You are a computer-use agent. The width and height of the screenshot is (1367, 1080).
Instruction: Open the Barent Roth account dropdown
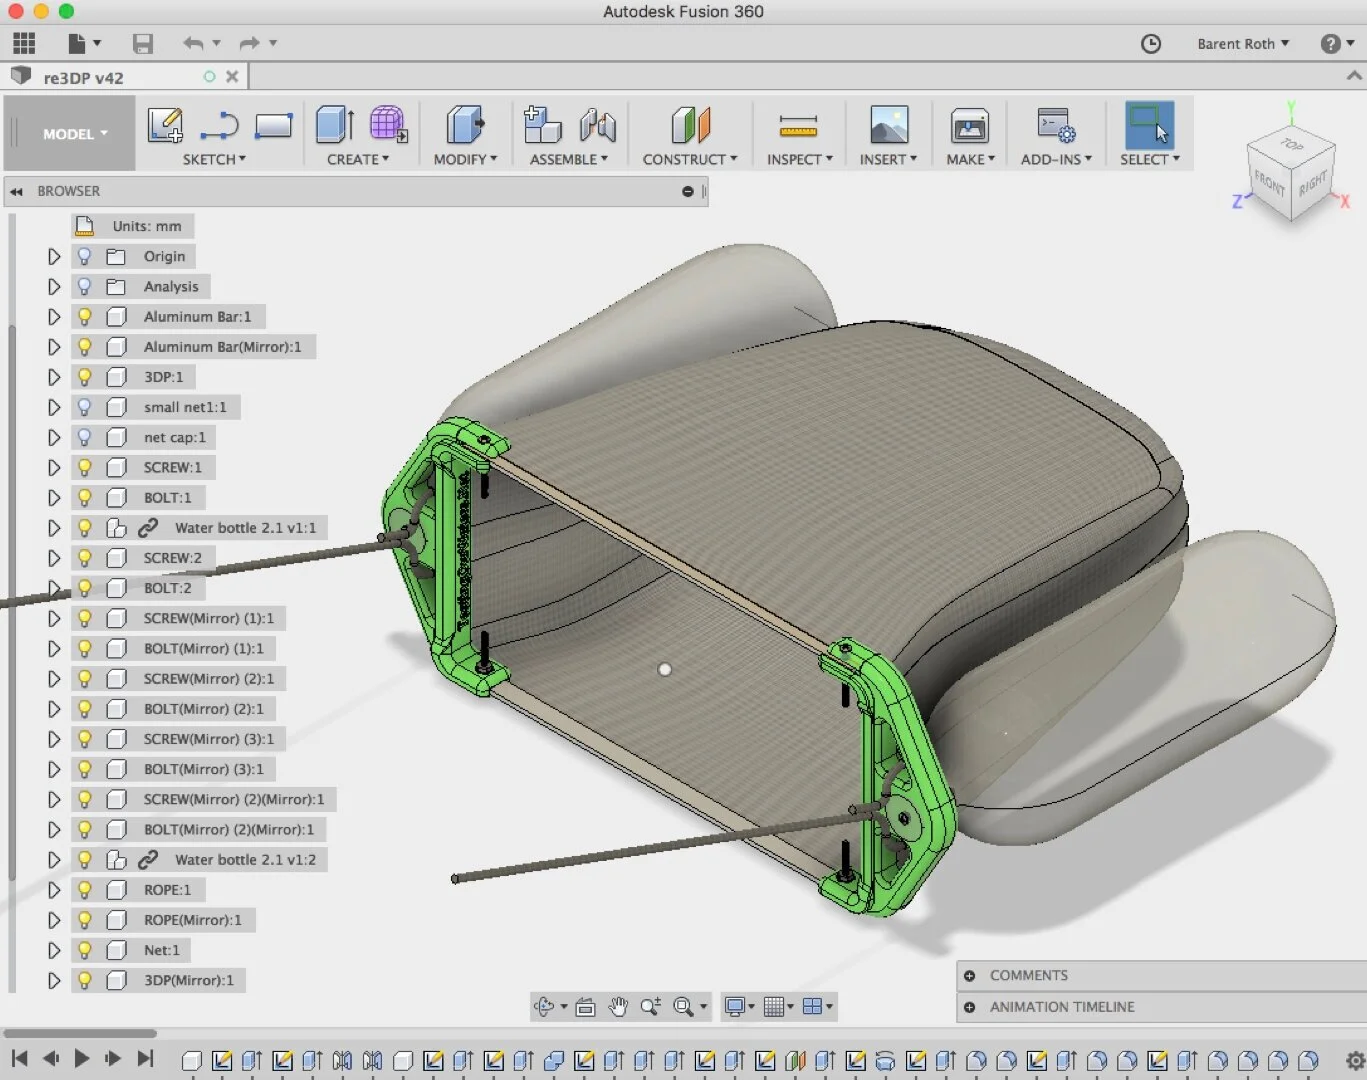coord(1243,43)
